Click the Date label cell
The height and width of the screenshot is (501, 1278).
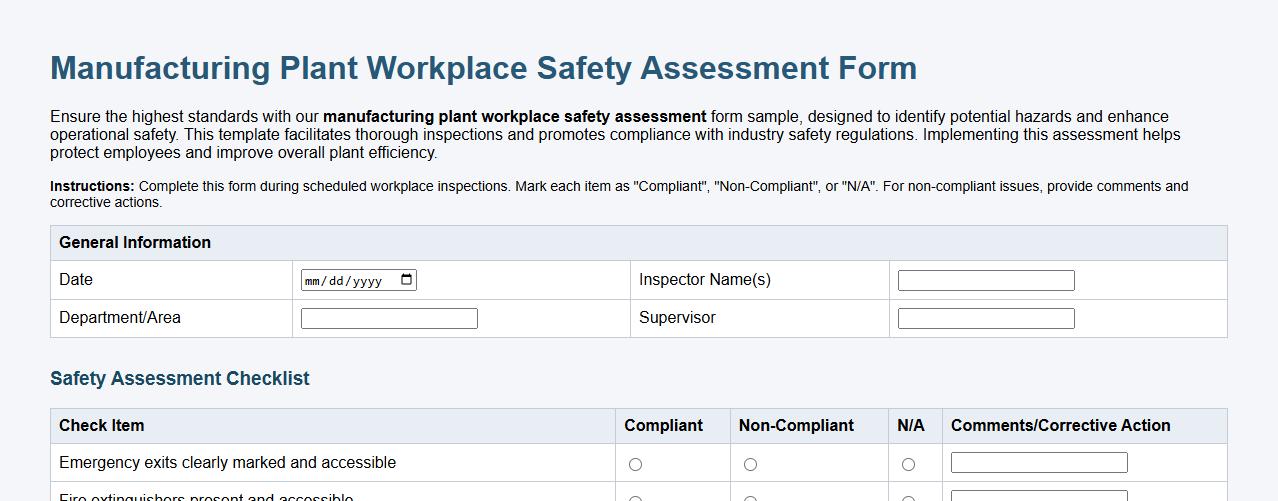coord(171,280)
